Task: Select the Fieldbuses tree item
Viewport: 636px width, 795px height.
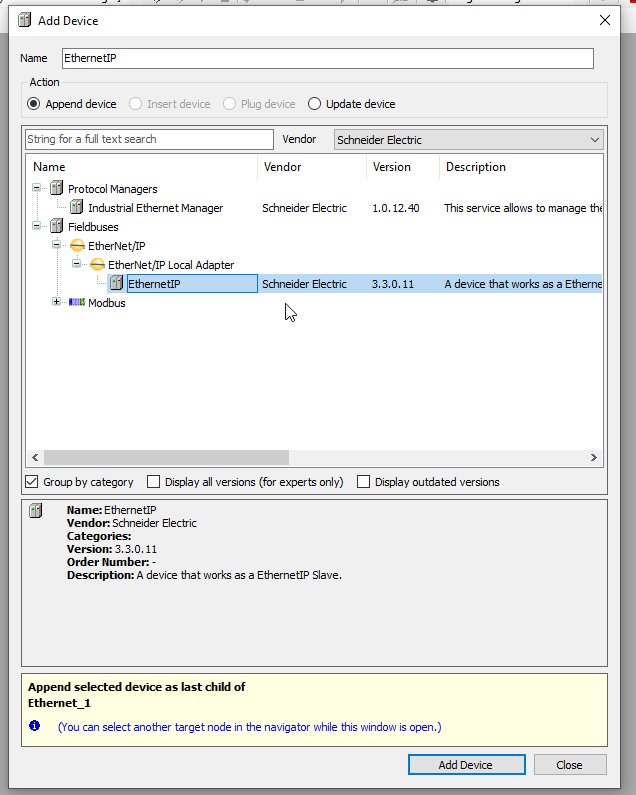Action: click(x=93, y=227)
